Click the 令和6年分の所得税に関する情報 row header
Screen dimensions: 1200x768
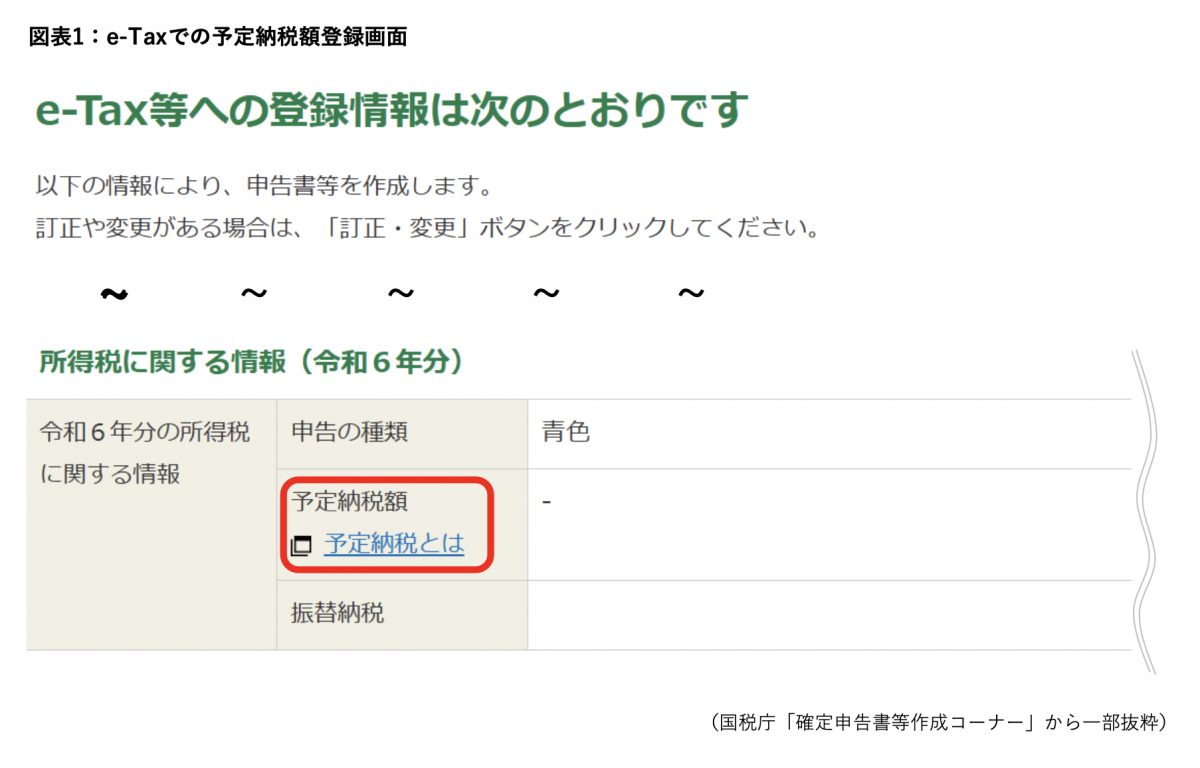tap(150, 453)
